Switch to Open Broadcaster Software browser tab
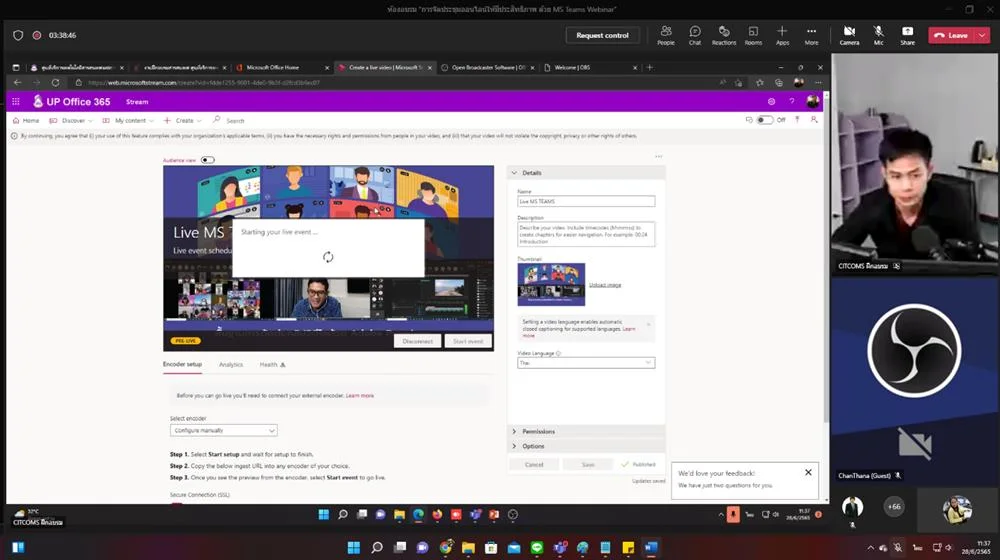This screenshot has width=1000, height=560. (487, 67)
